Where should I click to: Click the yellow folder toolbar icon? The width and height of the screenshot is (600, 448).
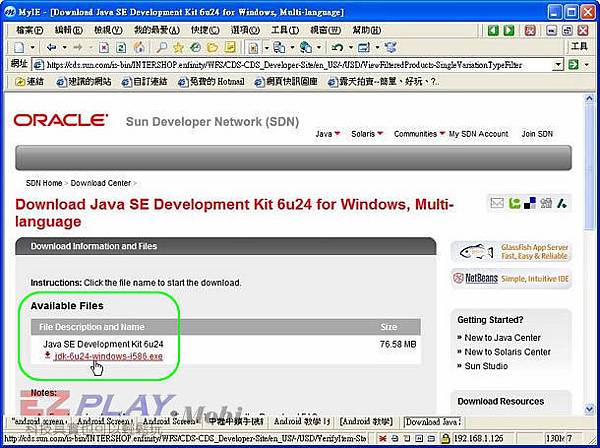tap(212, 47)
